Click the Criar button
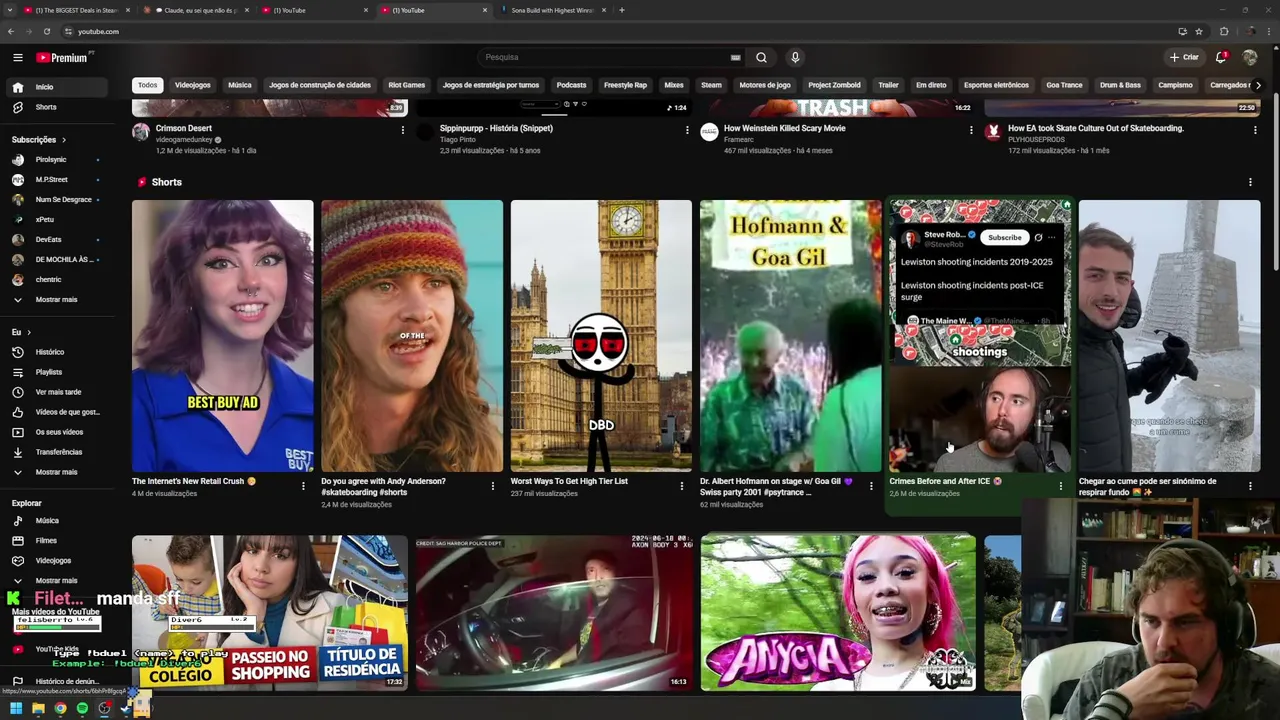This screenshot has width=1280, height=720. 1184,57
